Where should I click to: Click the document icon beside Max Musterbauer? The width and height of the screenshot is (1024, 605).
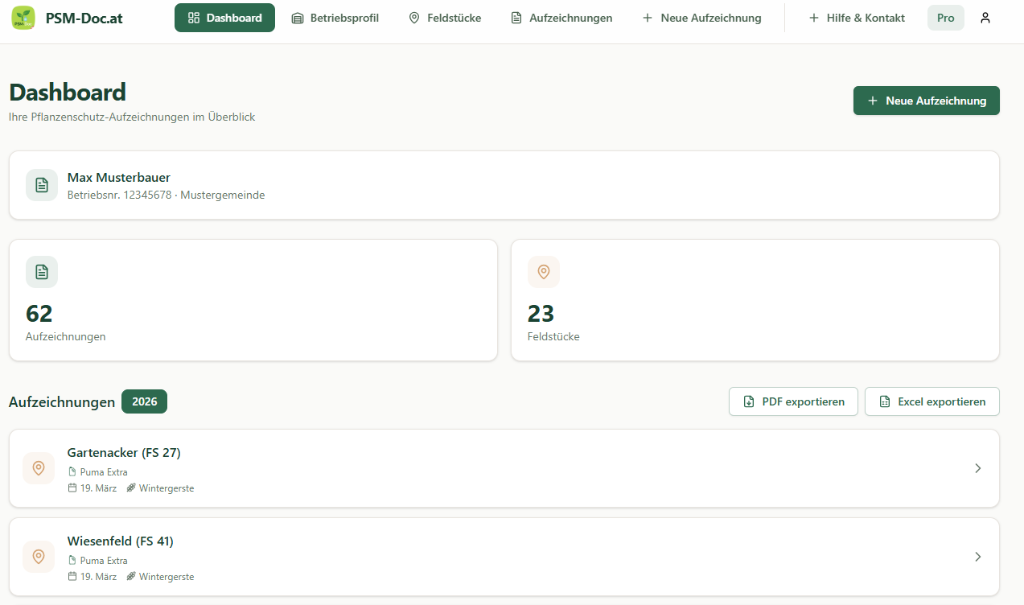coord(42,185)
